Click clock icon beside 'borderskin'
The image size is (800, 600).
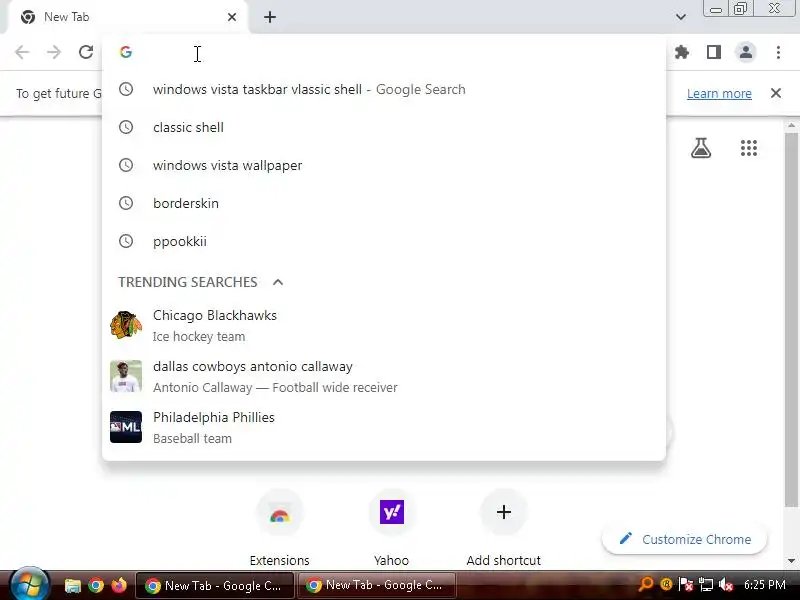tap(126, 203)
